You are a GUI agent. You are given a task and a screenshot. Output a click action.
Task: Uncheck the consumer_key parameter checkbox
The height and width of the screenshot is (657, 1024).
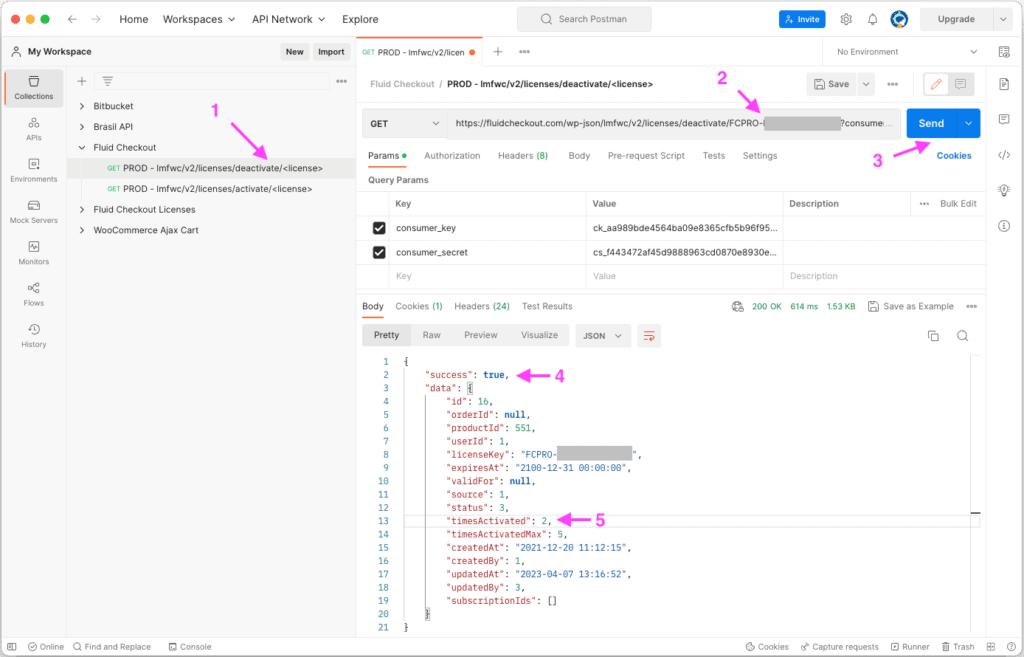click(379, 228)
